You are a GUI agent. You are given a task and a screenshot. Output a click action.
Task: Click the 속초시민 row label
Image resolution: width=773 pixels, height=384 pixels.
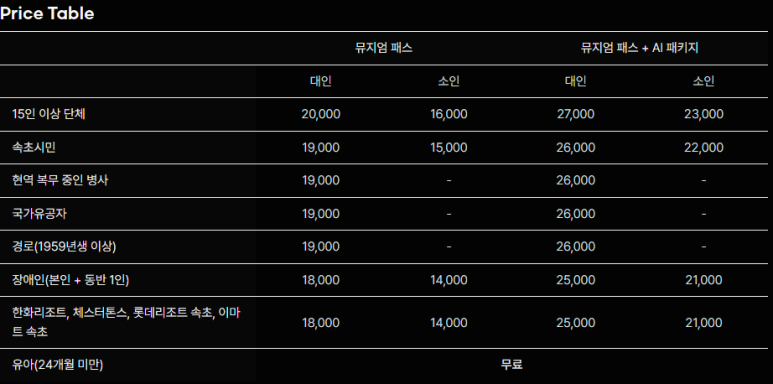tap(34, 147)
